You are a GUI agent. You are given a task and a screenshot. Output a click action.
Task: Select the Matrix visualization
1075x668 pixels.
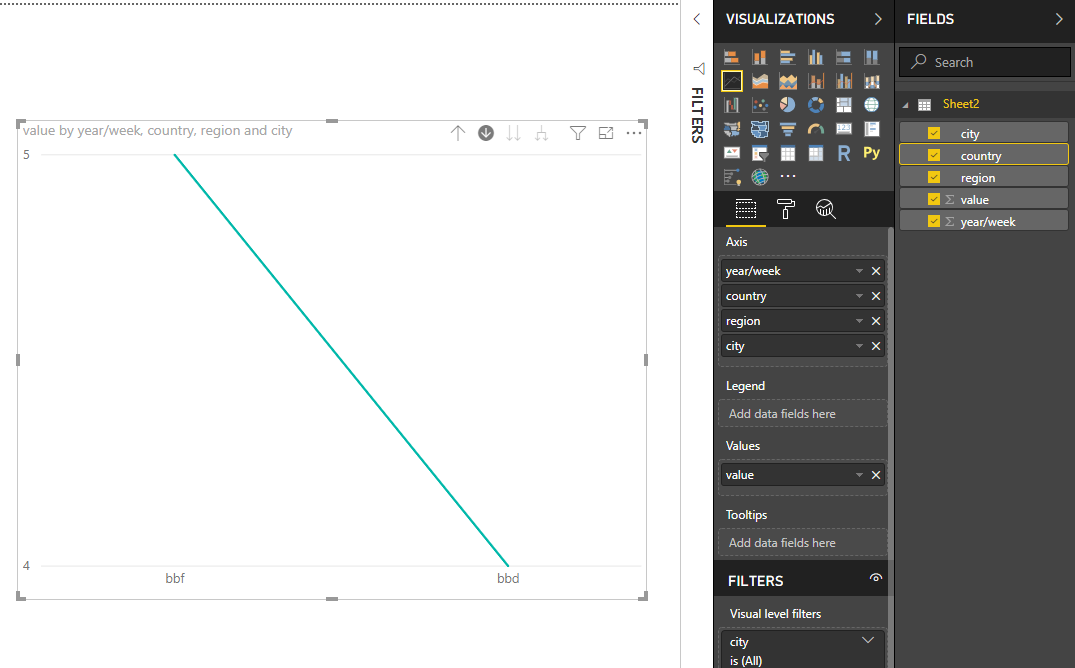pos(816,153)
